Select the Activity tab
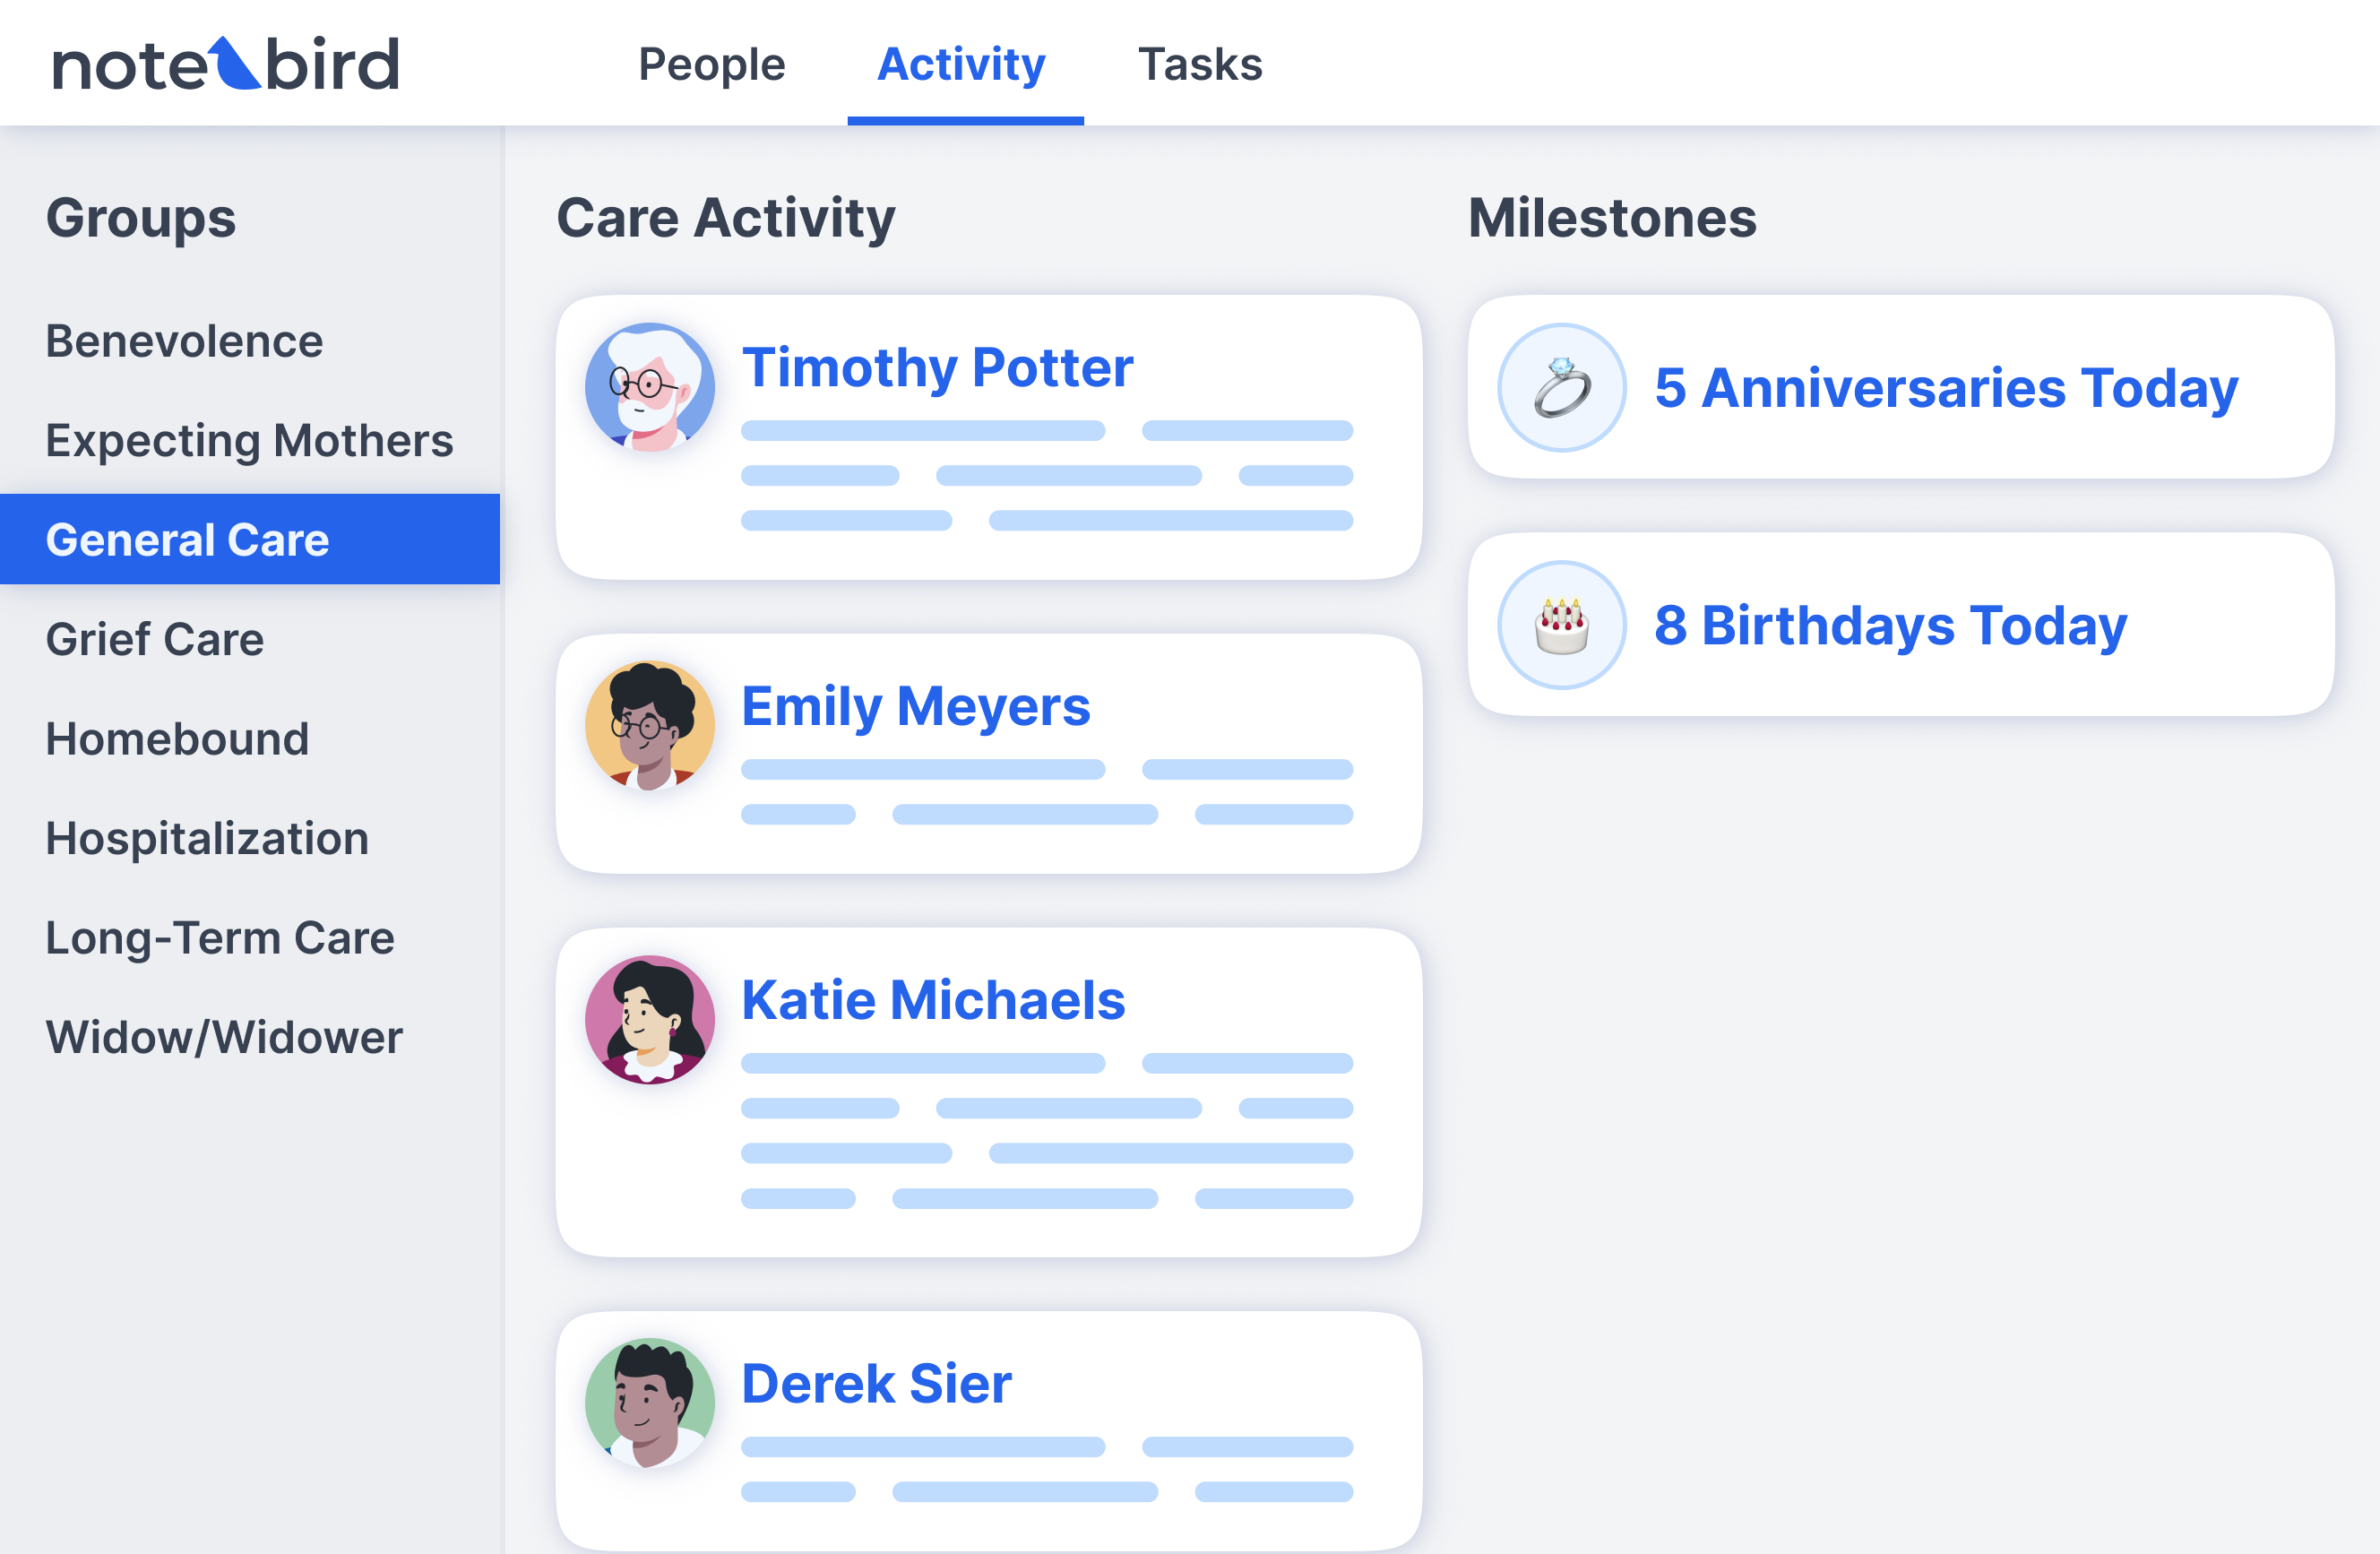Screen dimensions: 2380x1554 coord(962,63)
